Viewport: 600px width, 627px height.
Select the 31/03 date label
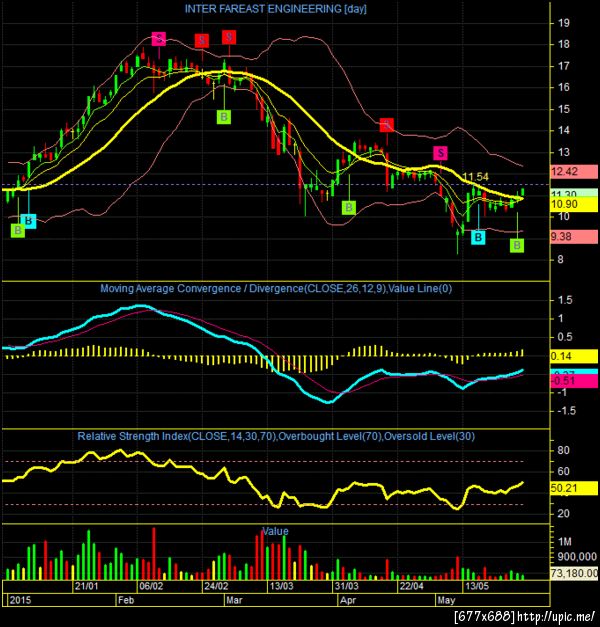tap(346, 586)
